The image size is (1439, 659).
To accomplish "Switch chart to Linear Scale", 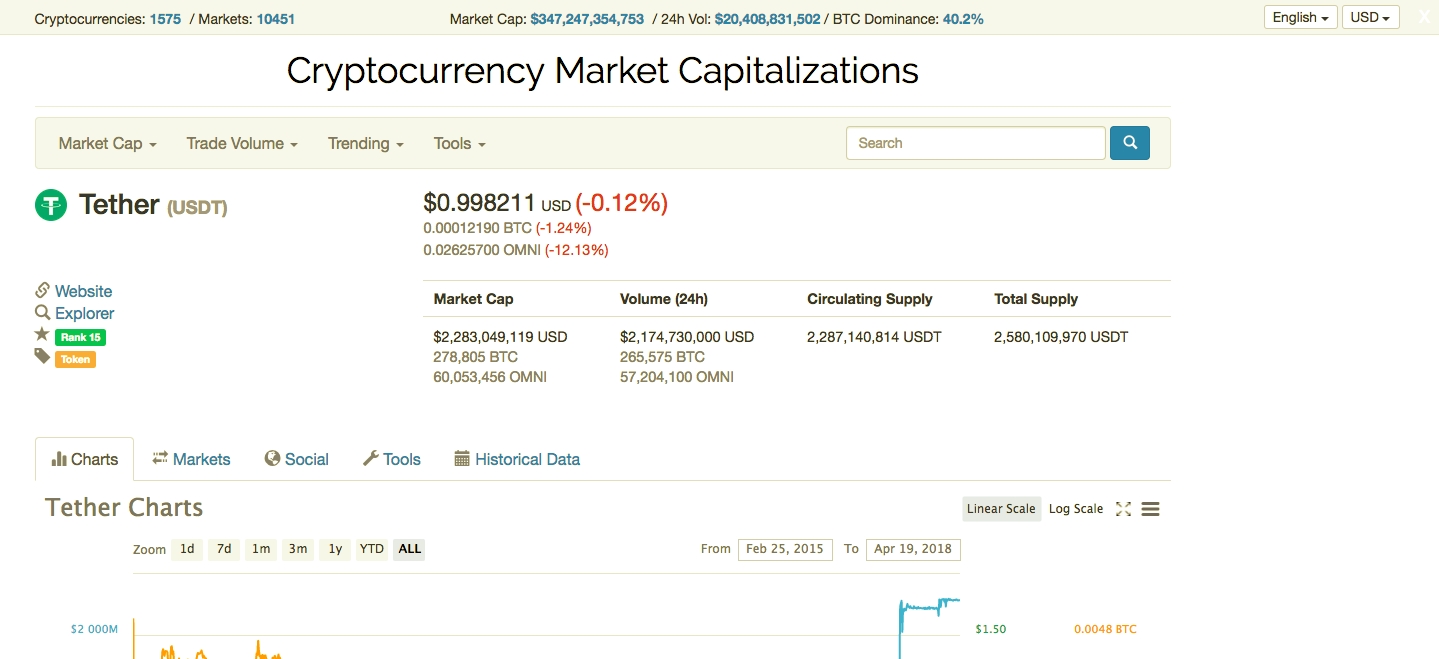I will click(1000, 509).
